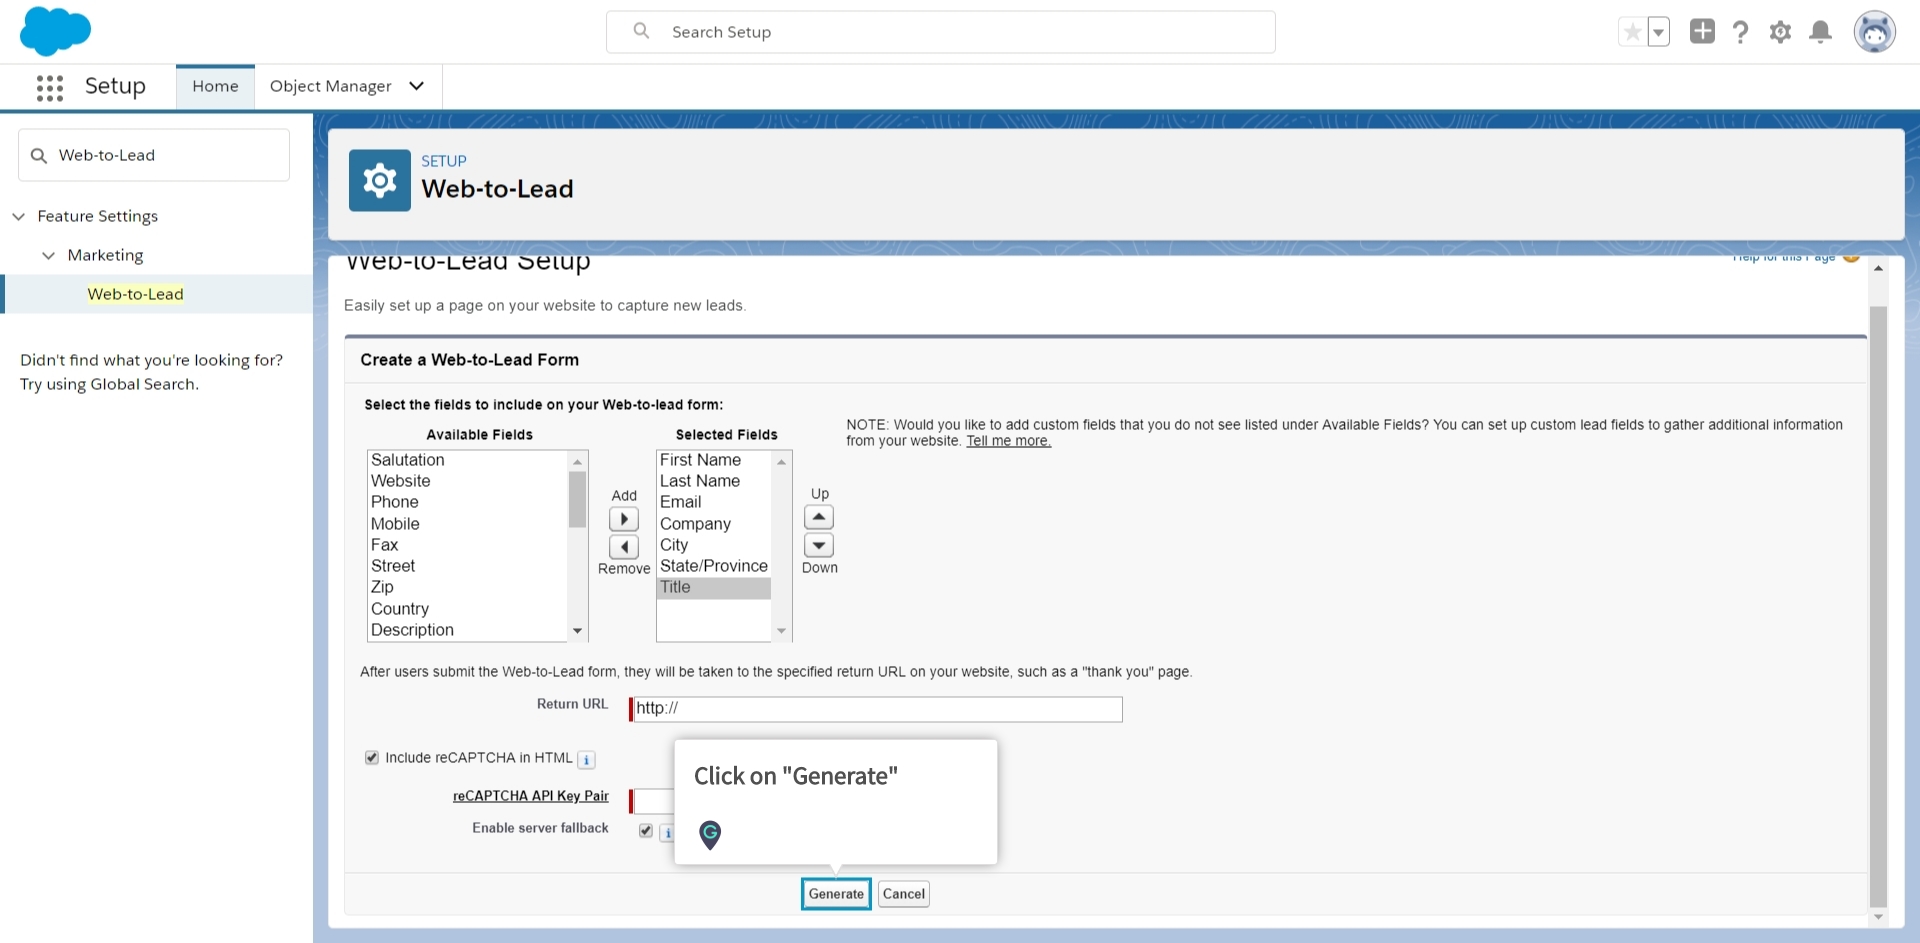
Task: Click the Generate button
Action: (x=835, y=893)
